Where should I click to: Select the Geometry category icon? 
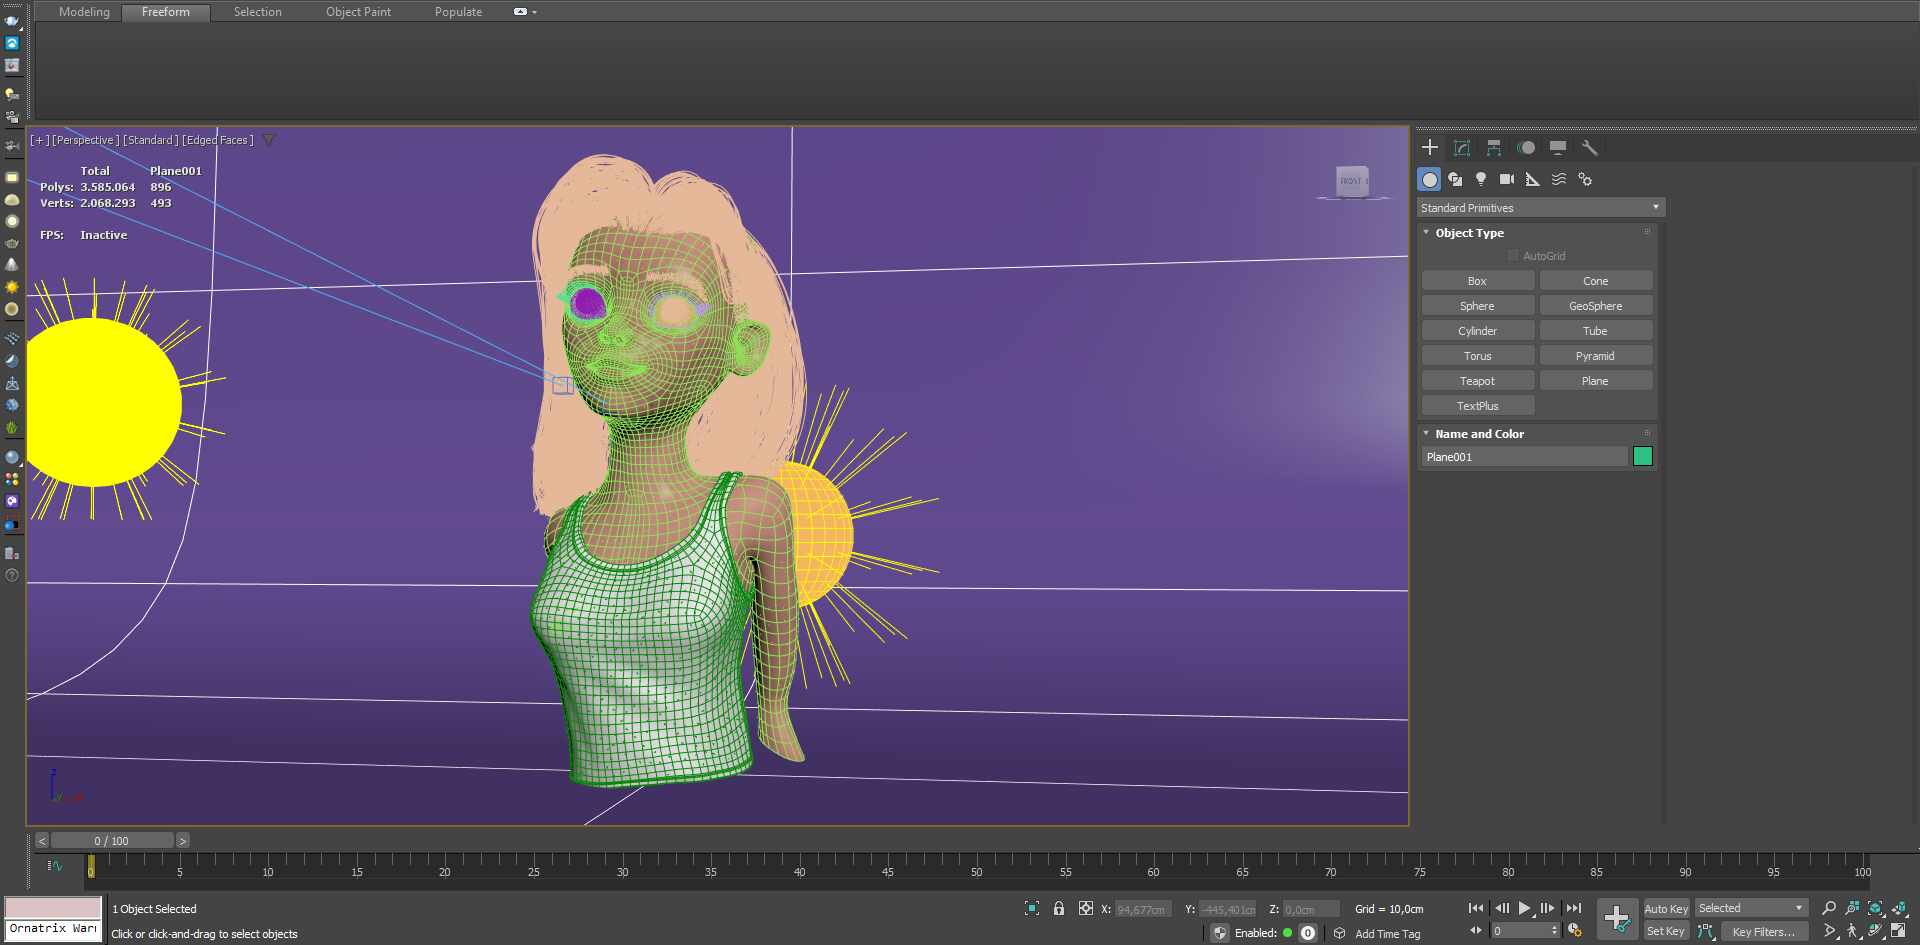[x=1430, y=179]
